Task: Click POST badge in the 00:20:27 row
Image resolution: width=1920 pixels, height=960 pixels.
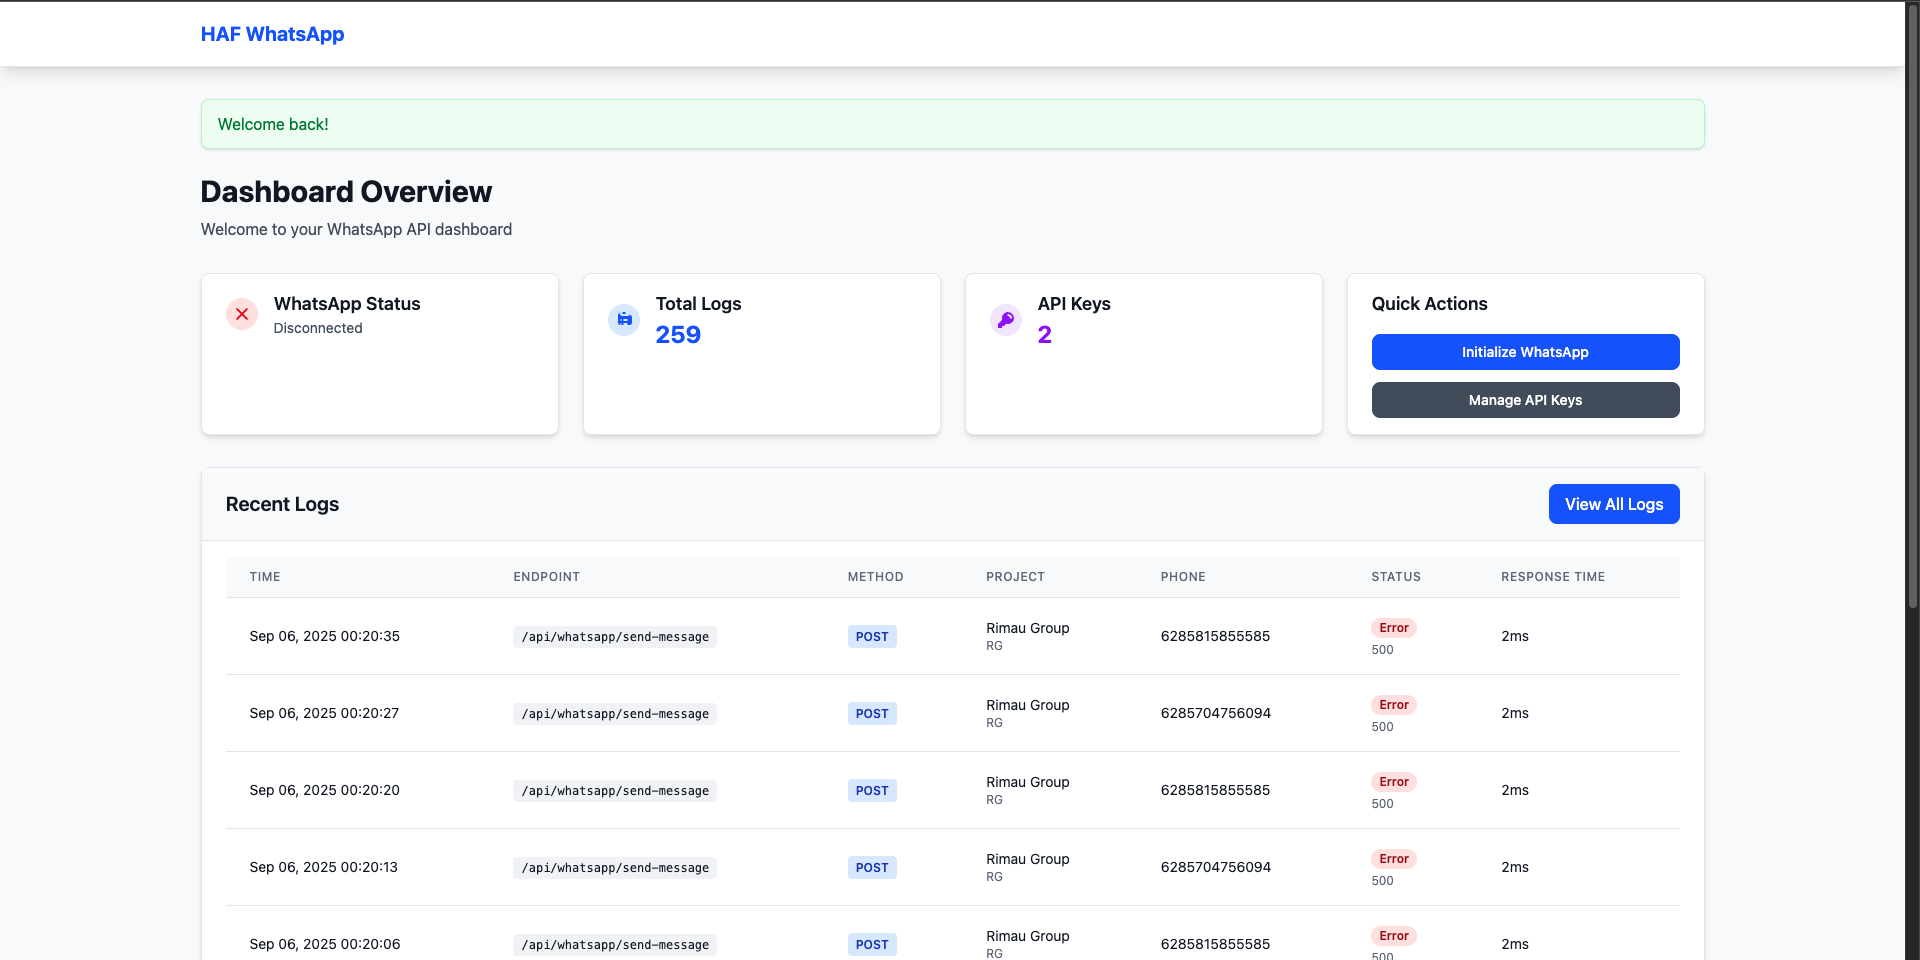Action: (871, 714)
